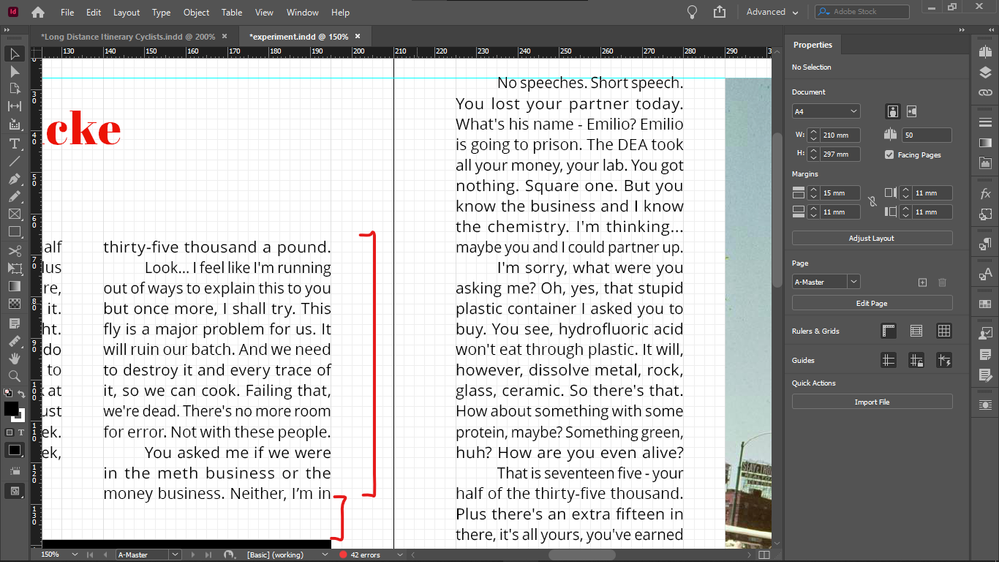The width and height of the screenshot is (999, 562).
Task: Toggle Show Rulers button
Action: 888,331
